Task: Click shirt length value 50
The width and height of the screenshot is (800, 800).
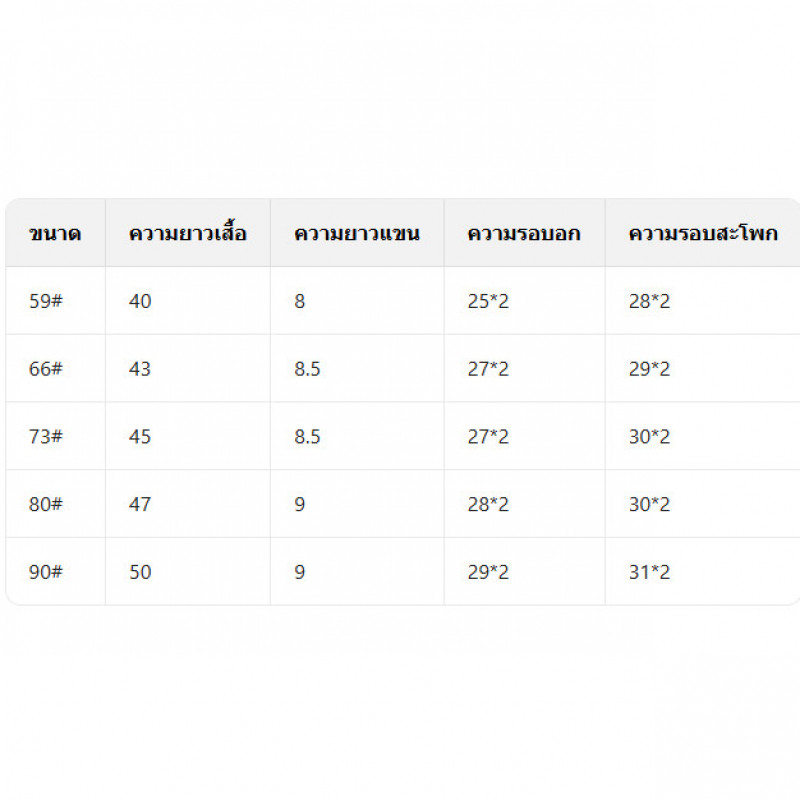Action: tap(140, 573)
